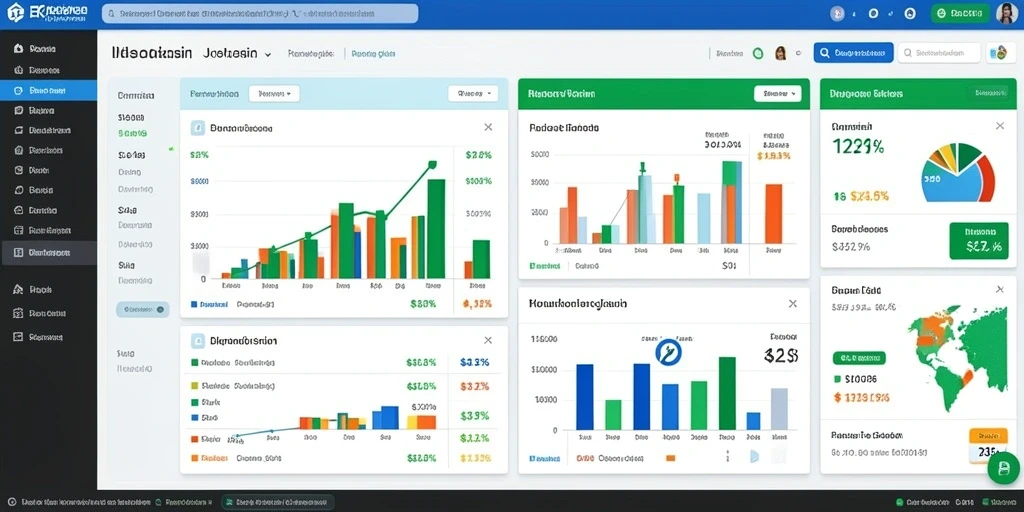Viewport: 1024px width, 512px height.
Task: Click the blue search button in page header
Action: (x=853, y=53)
